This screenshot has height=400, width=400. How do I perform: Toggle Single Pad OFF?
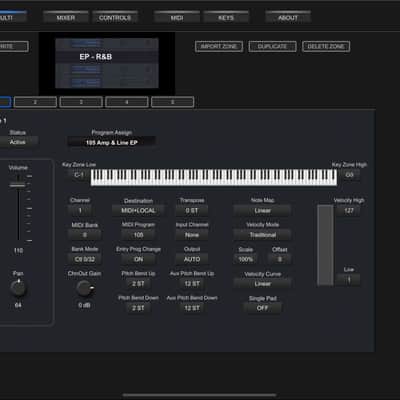point(263,308)
